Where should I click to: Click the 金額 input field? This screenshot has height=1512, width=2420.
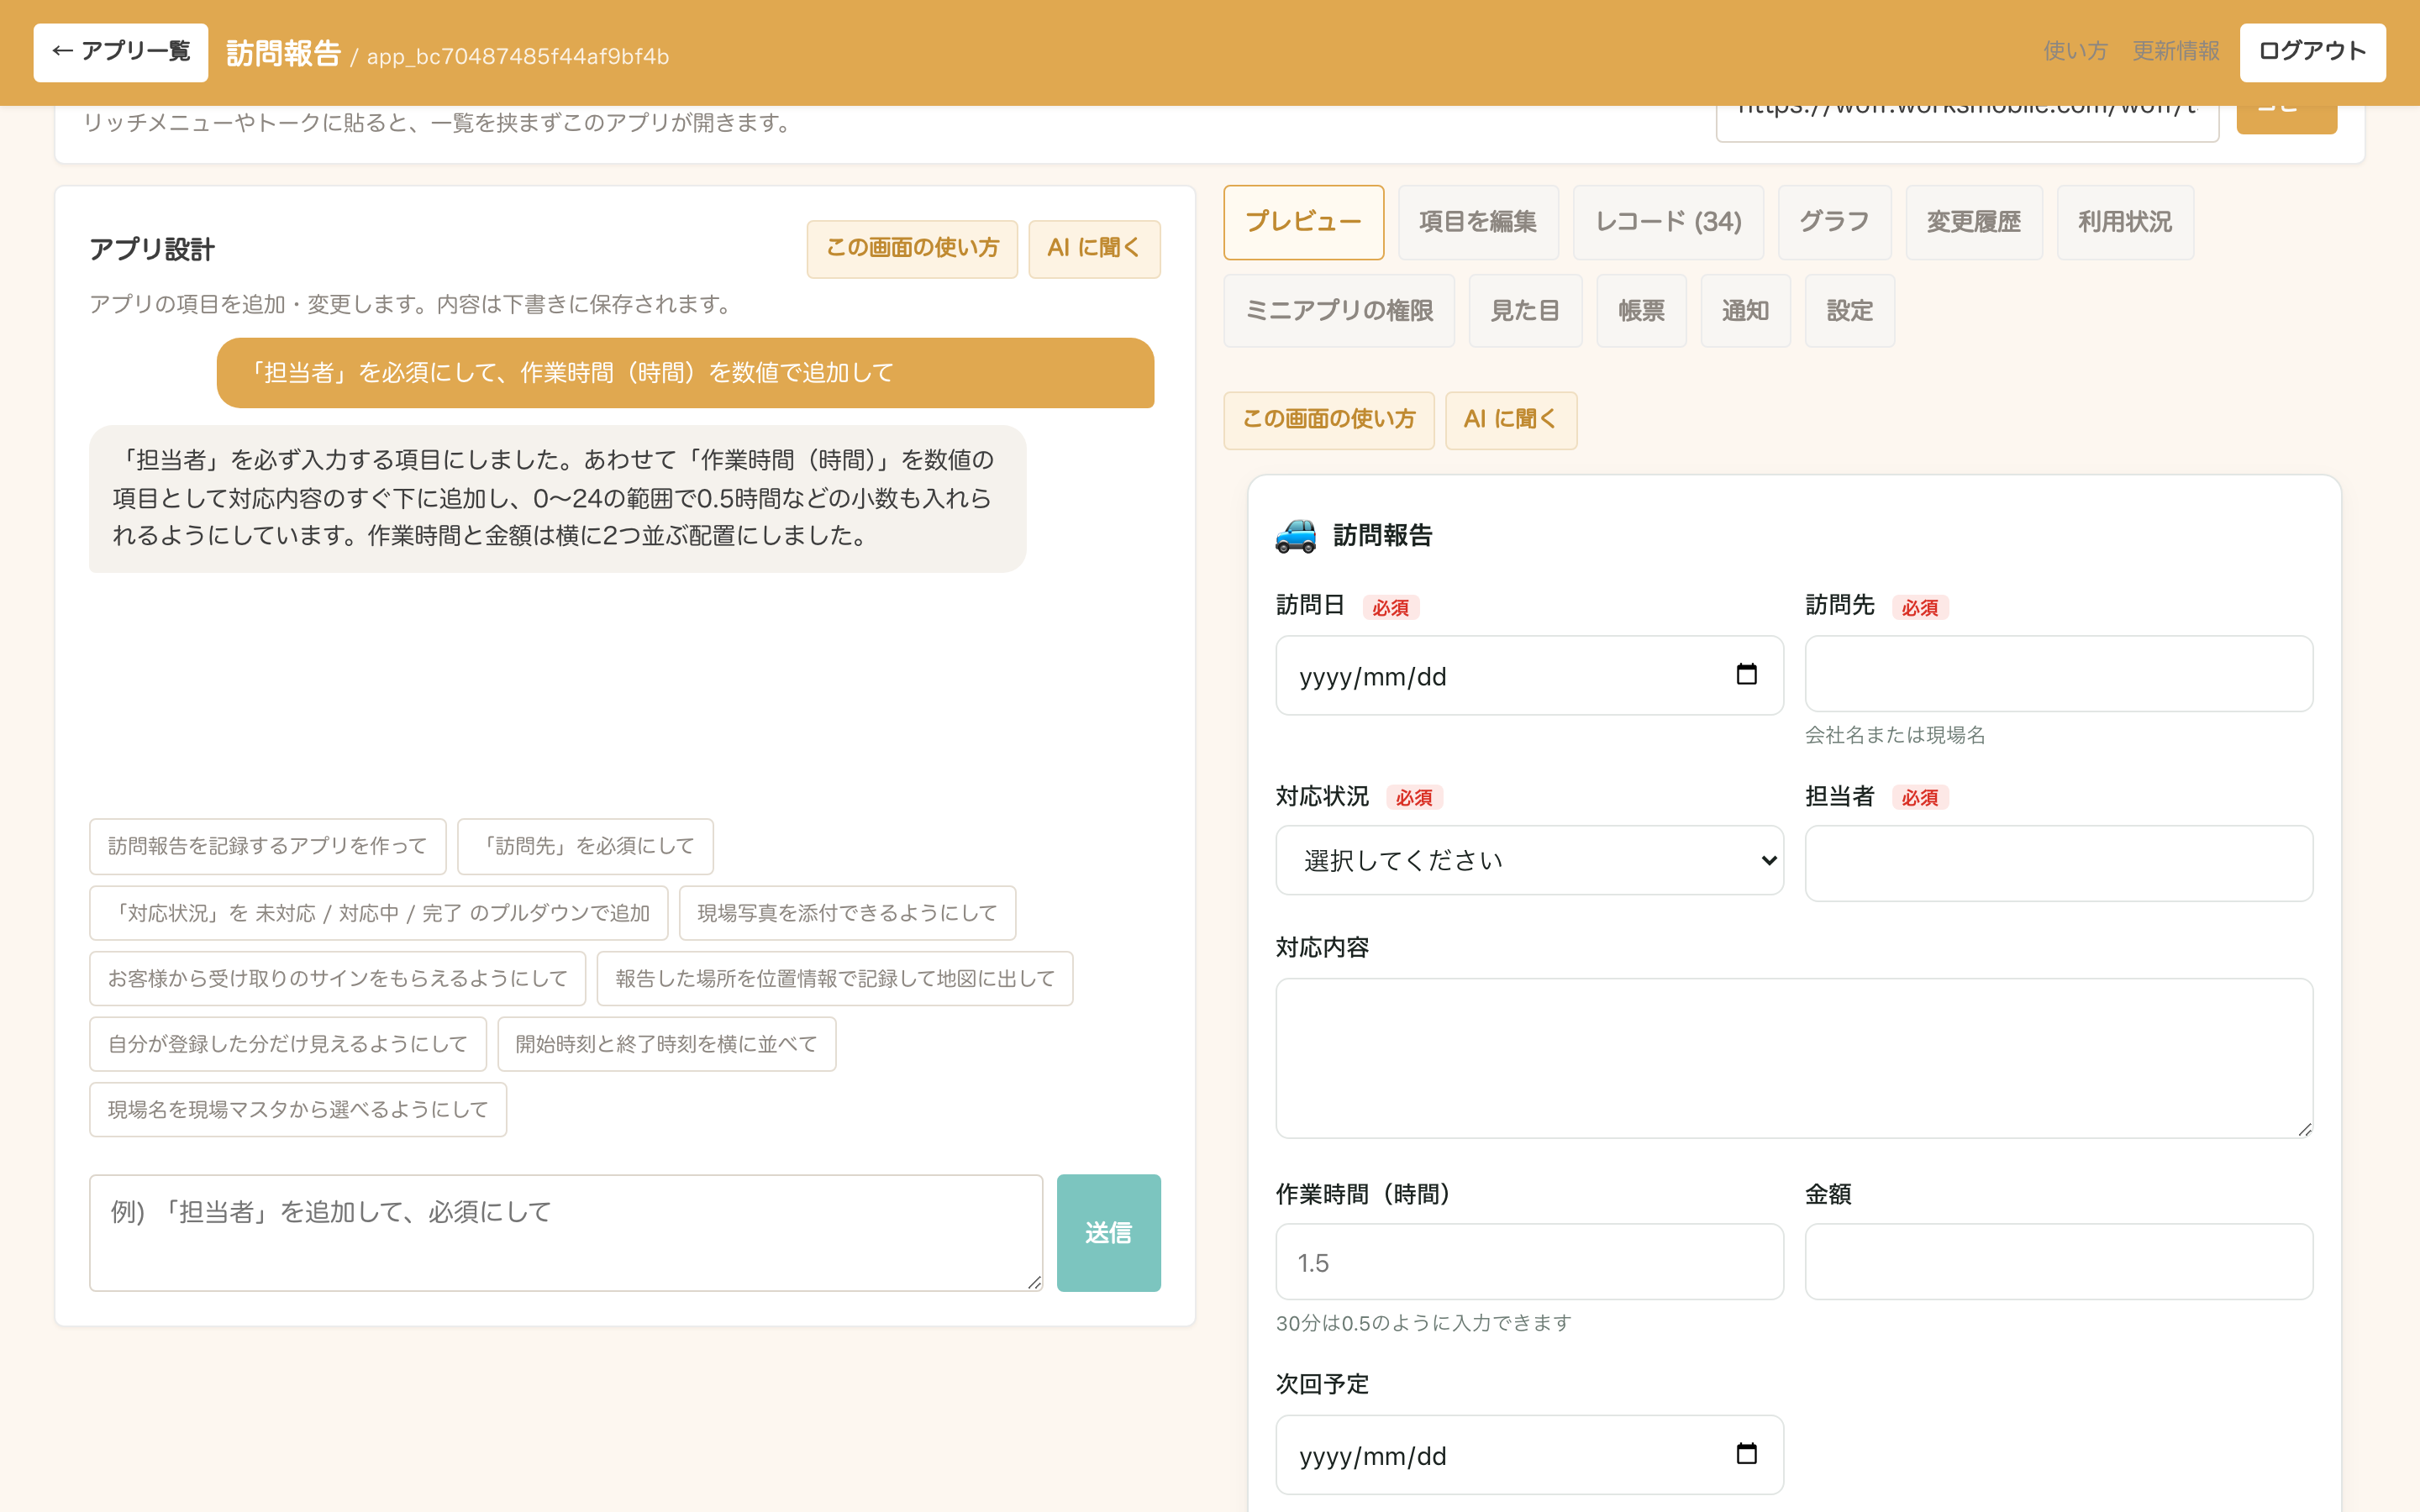pyautogui.click(x=2058, y=1262)
